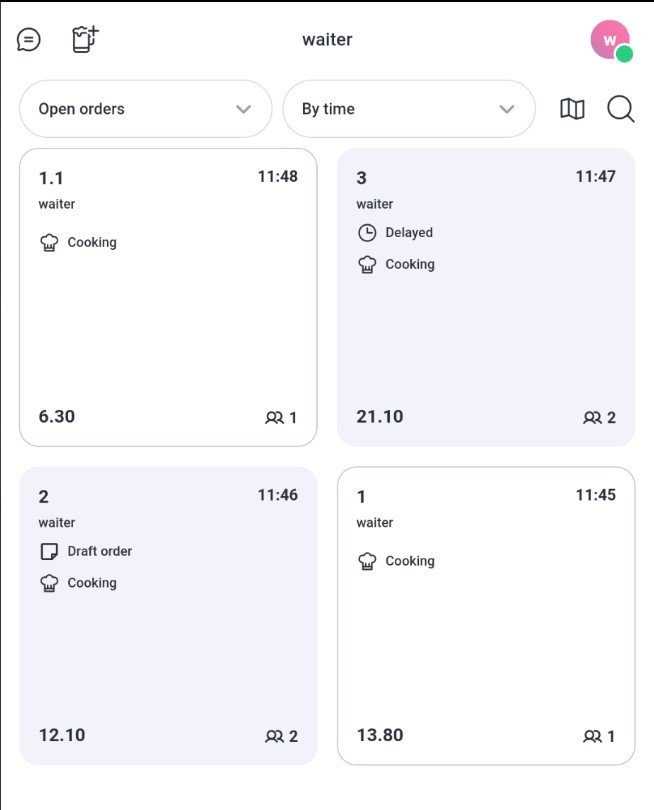Click the waiter title in header

coord(327,40)
